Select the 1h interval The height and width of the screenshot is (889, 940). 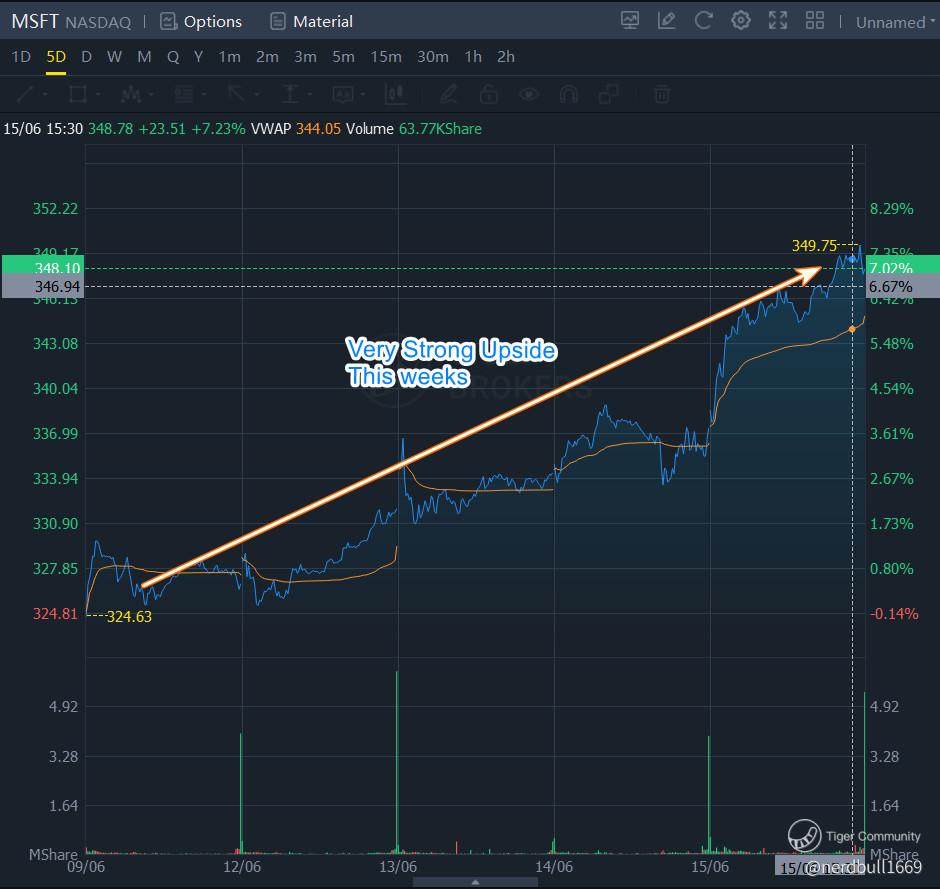tap(472, 57)
